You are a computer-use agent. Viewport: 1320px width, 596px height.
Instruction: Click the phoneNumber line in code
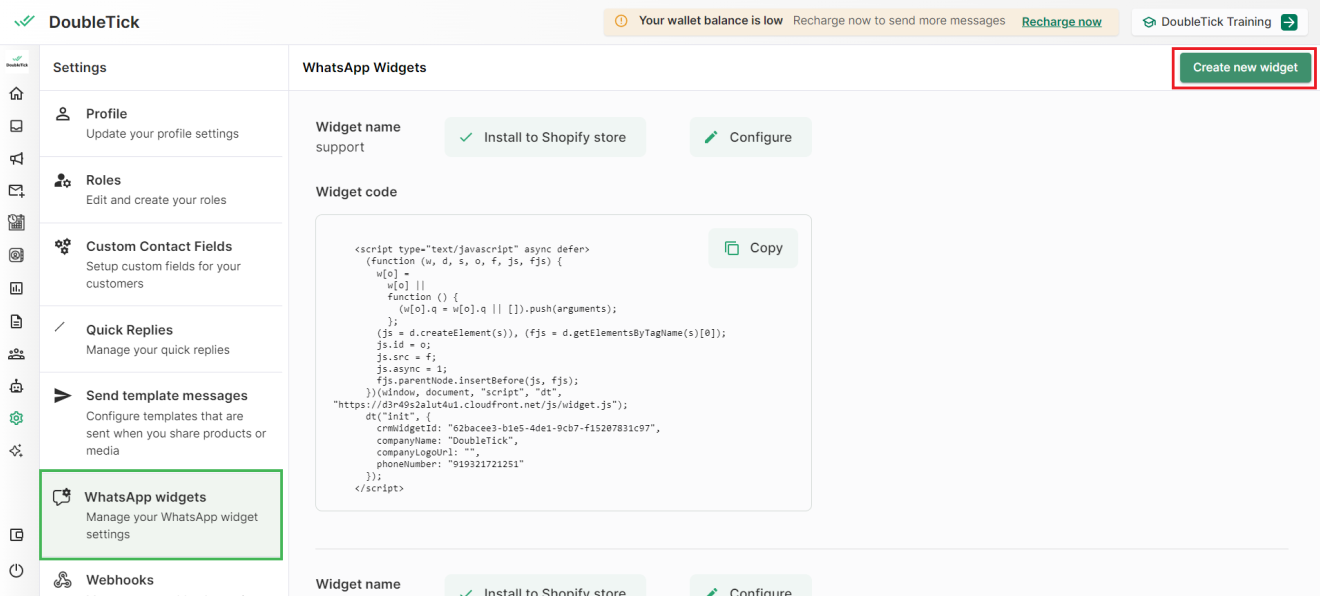tap(450, 464)
